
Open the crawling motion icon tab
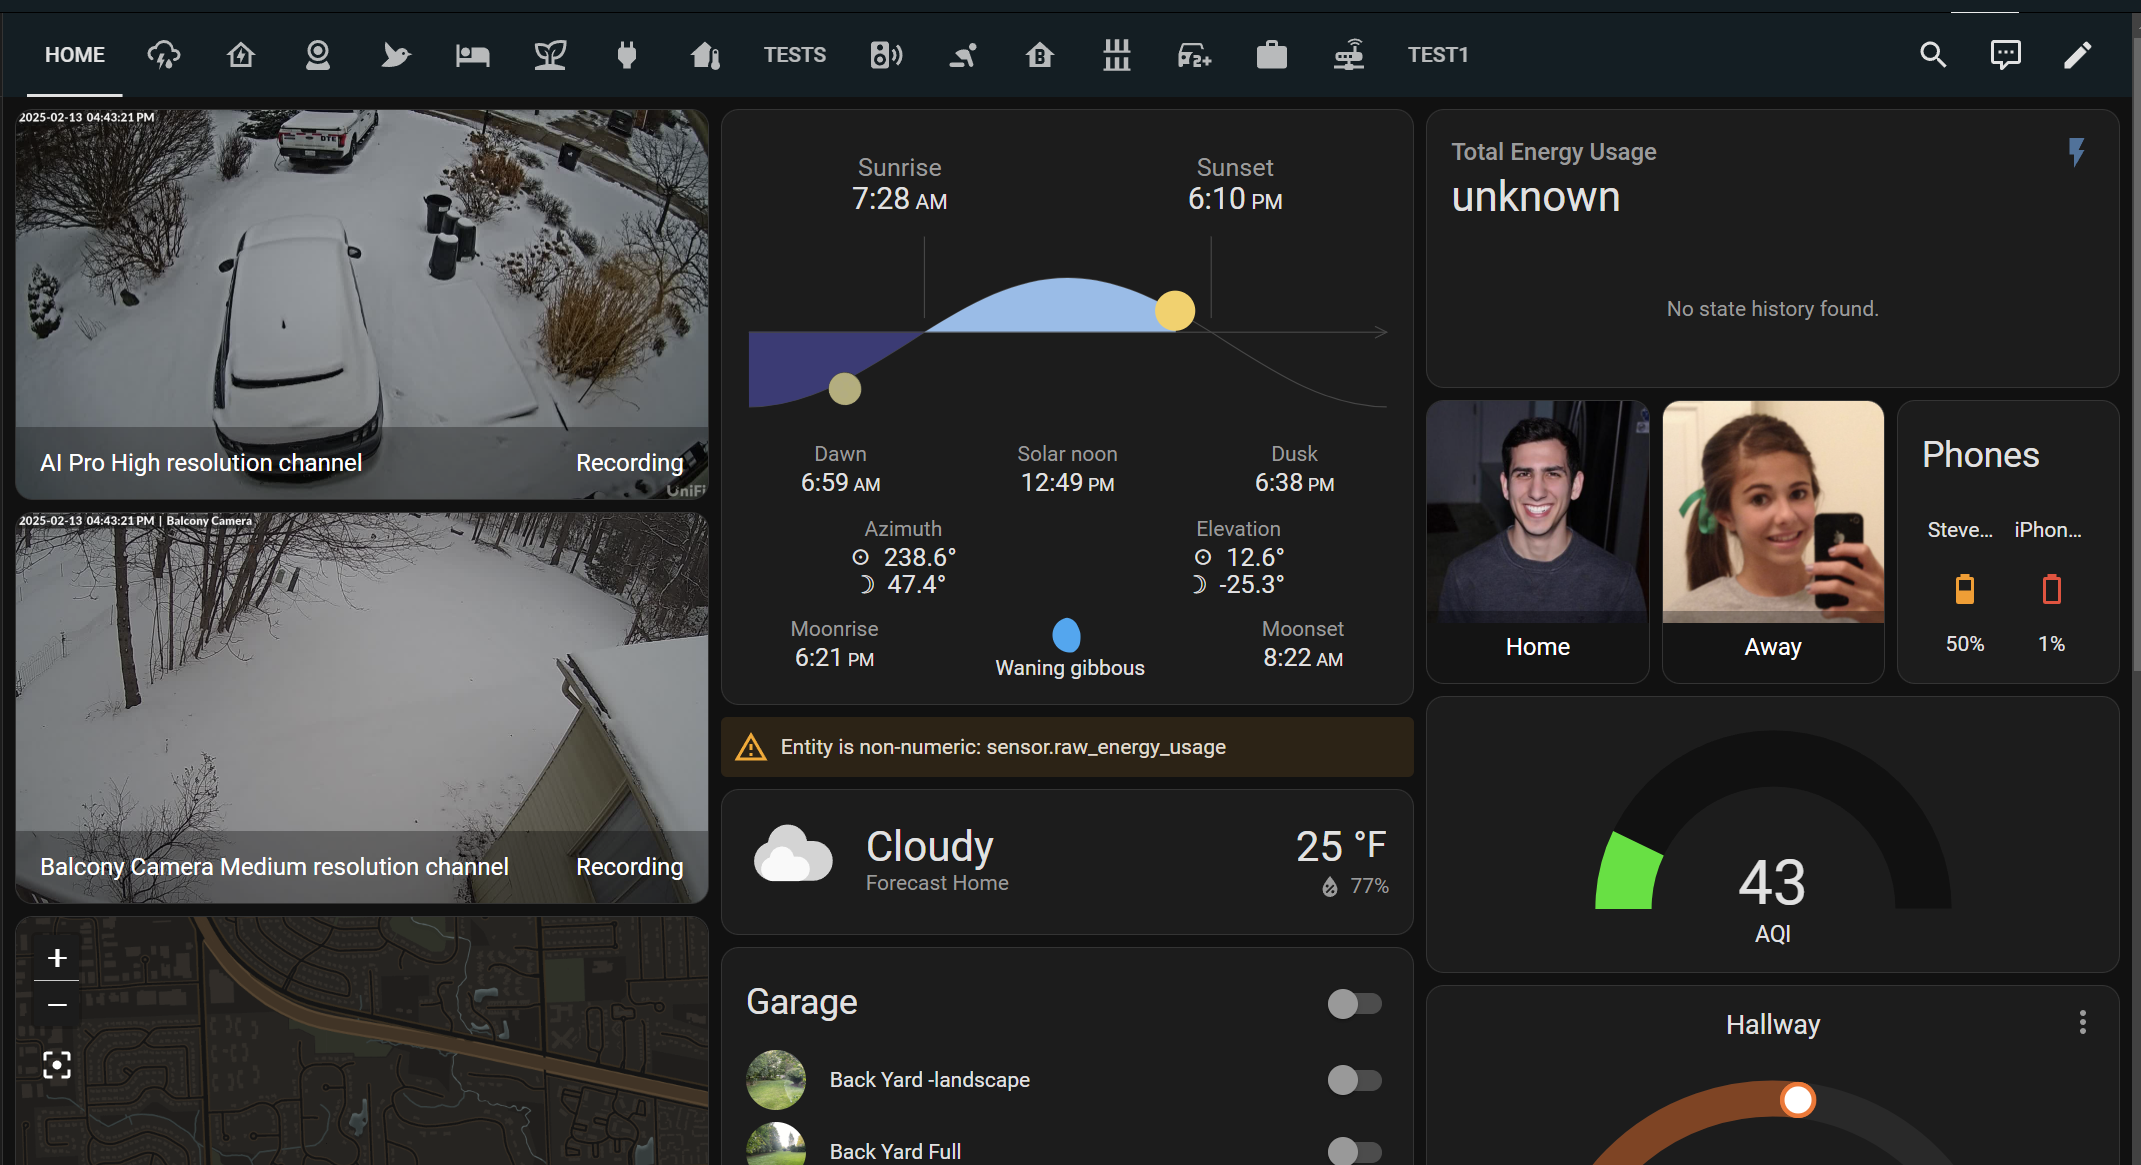pyautogui.click(x=963, y=55)
